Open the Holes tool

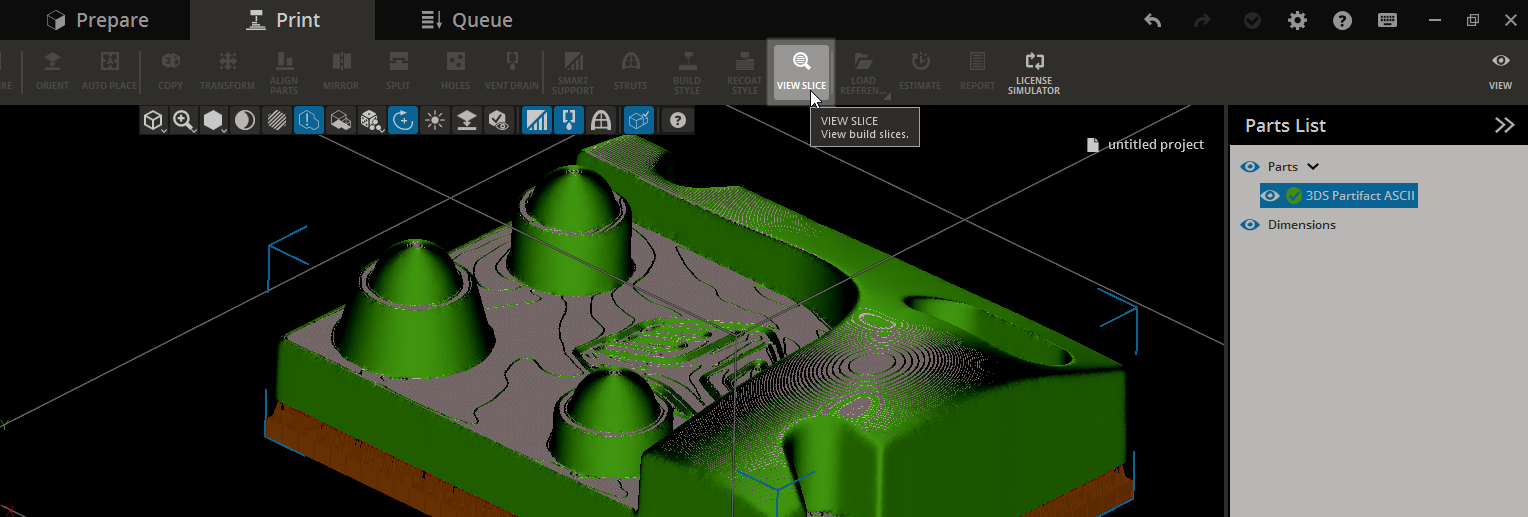[x=455, y=72]
